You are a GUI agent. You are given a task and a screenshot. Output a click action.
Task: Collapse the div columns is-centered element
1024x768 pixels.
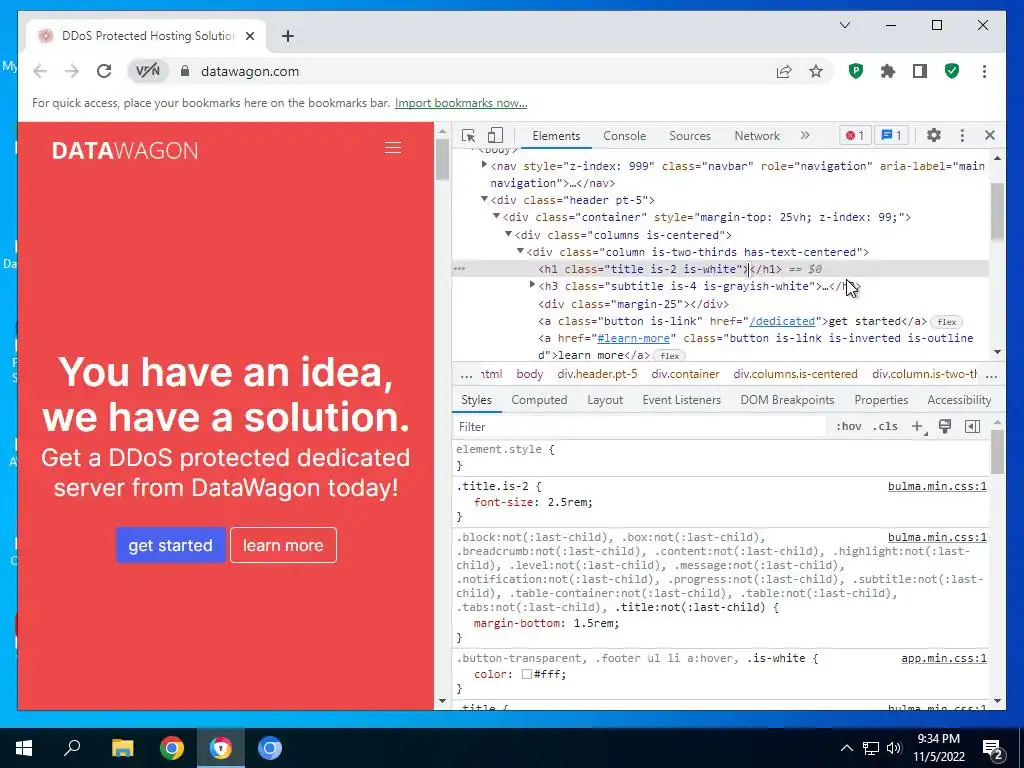[508, 234]
